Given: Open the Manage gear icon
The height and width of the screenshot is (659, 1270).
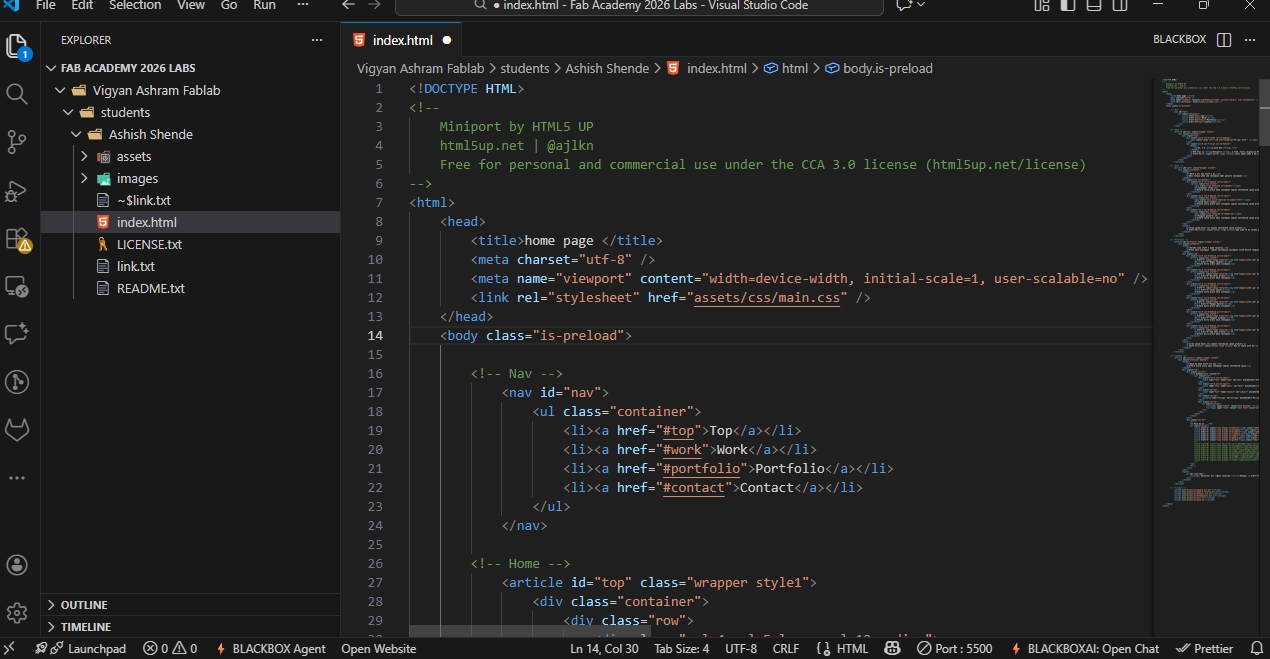Looking at the screenshot, I should point(17,613).
